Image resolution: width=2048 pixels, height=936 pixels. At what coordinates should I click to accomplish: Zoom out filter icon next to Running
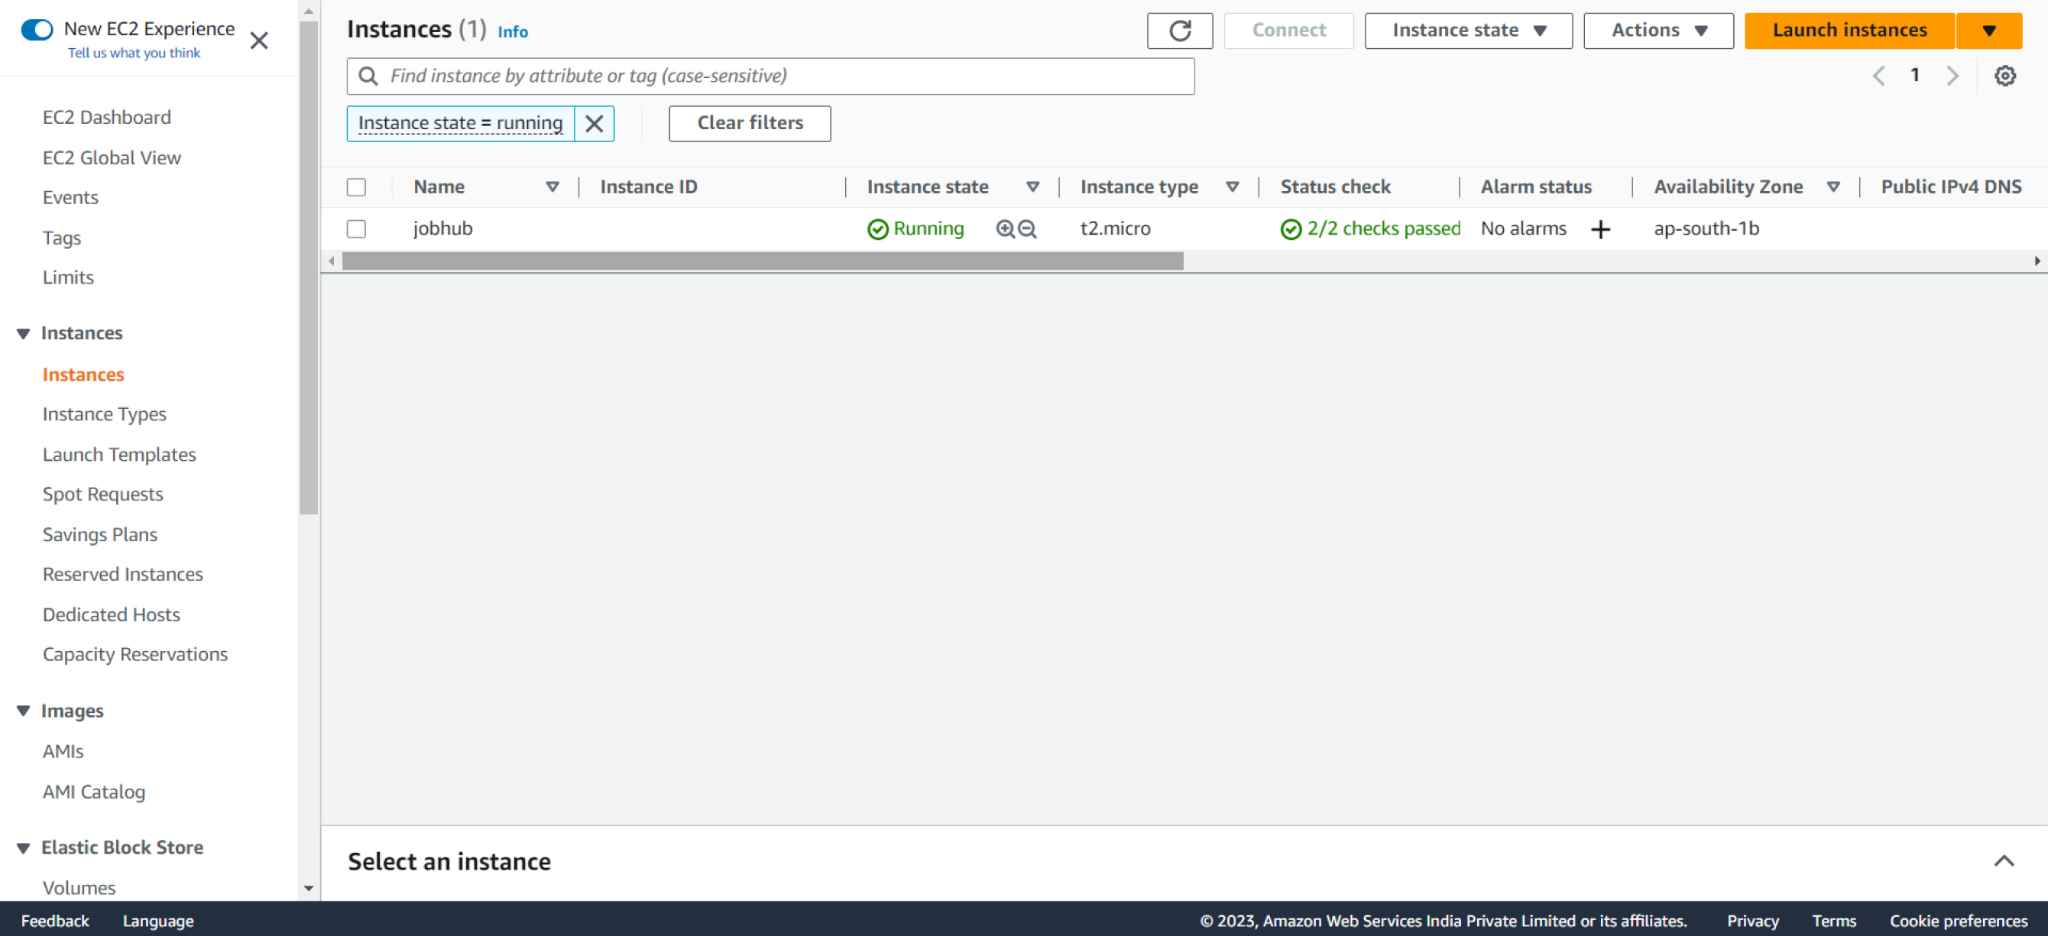pyautogui.click(x=1027, y=229)
